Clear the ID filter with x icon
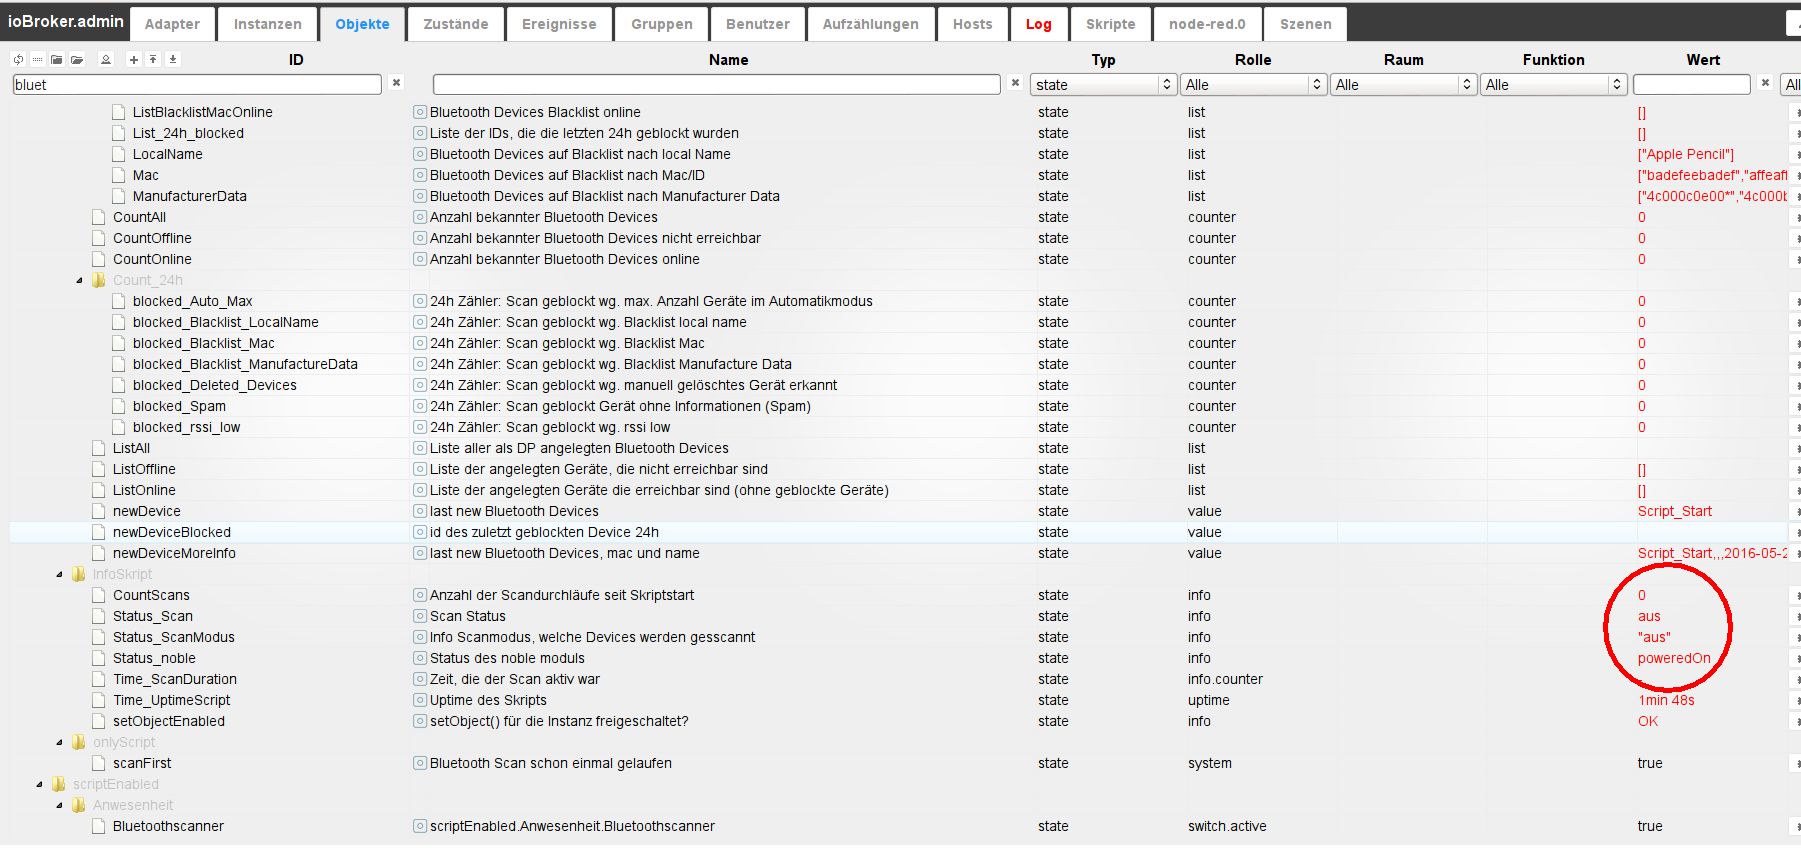 tap(396, 84)
